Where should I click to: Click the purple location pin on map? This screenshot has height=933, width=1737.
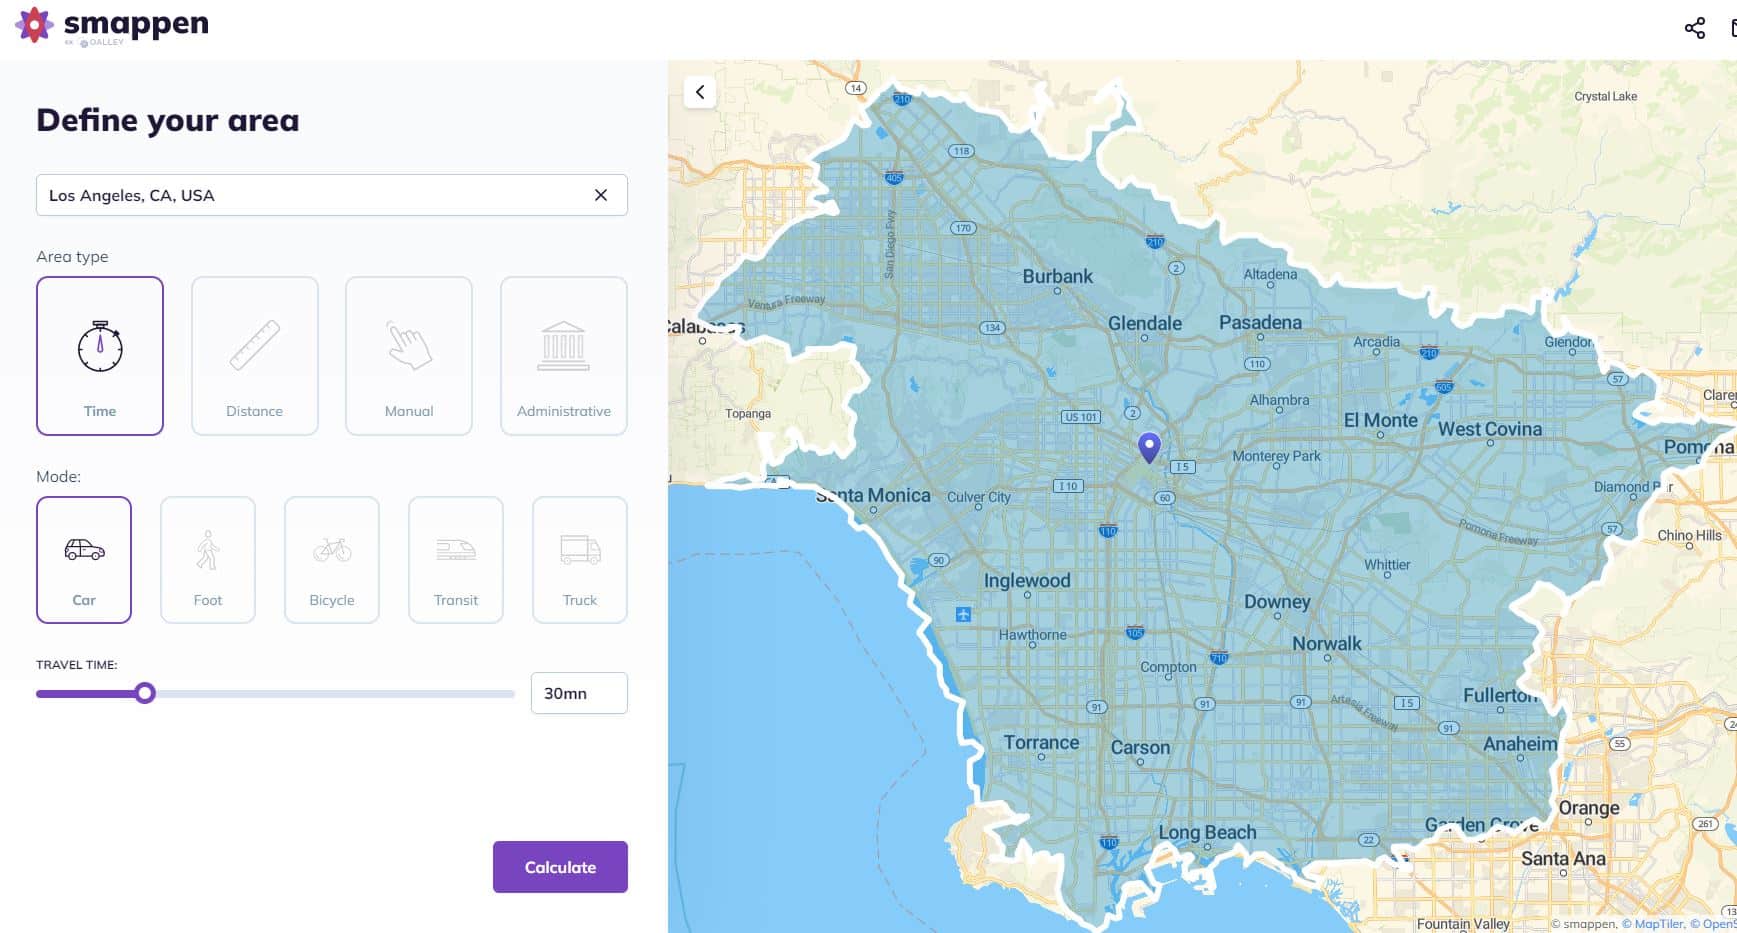(x=1150, y=447)
